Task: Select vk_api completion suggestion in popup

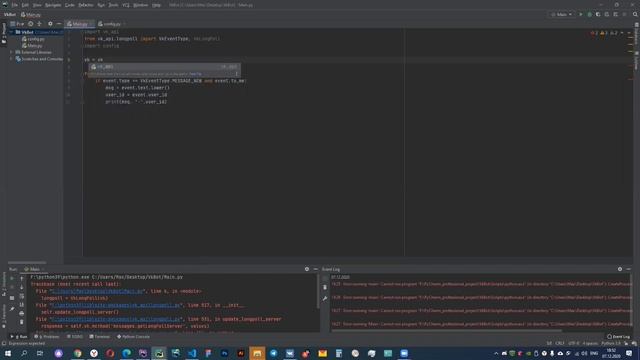Action: pyautogui.click(x=164, y=67)
